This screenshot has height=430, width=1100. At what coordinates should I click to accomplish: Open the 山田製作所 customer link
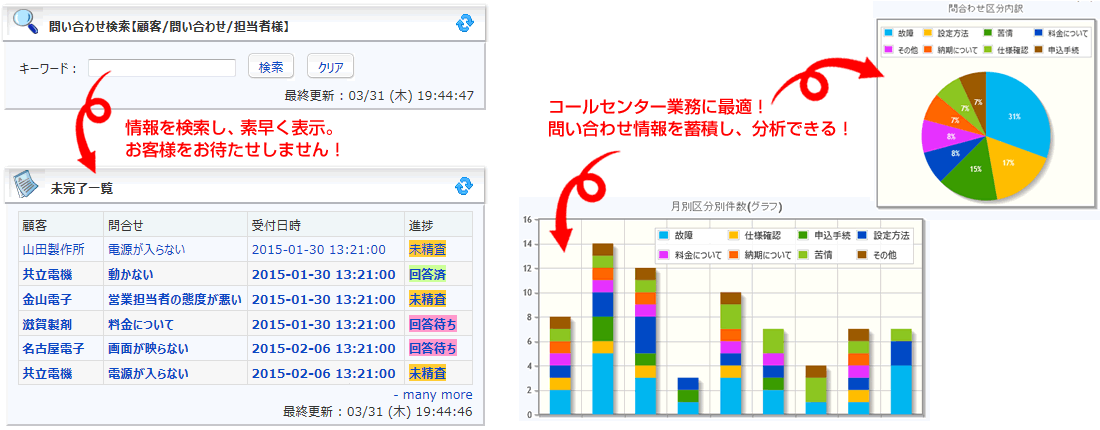point(53,249)
